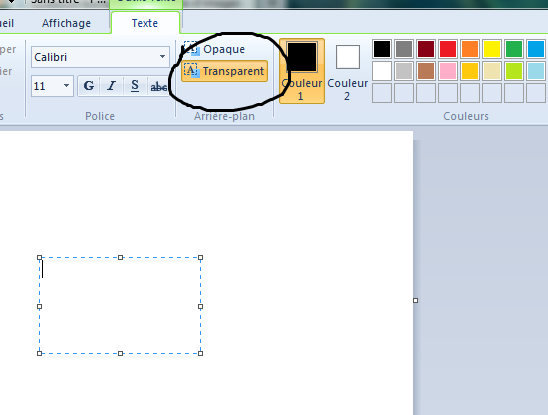Screen dimensions: 548x415
Task: Open font size 11 dropdown
Action: point(52,86)
